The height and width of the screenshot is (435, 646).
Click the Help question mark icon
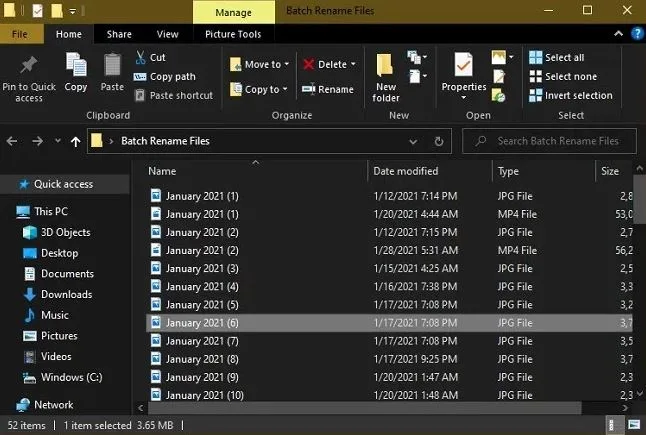coord(637,34)
